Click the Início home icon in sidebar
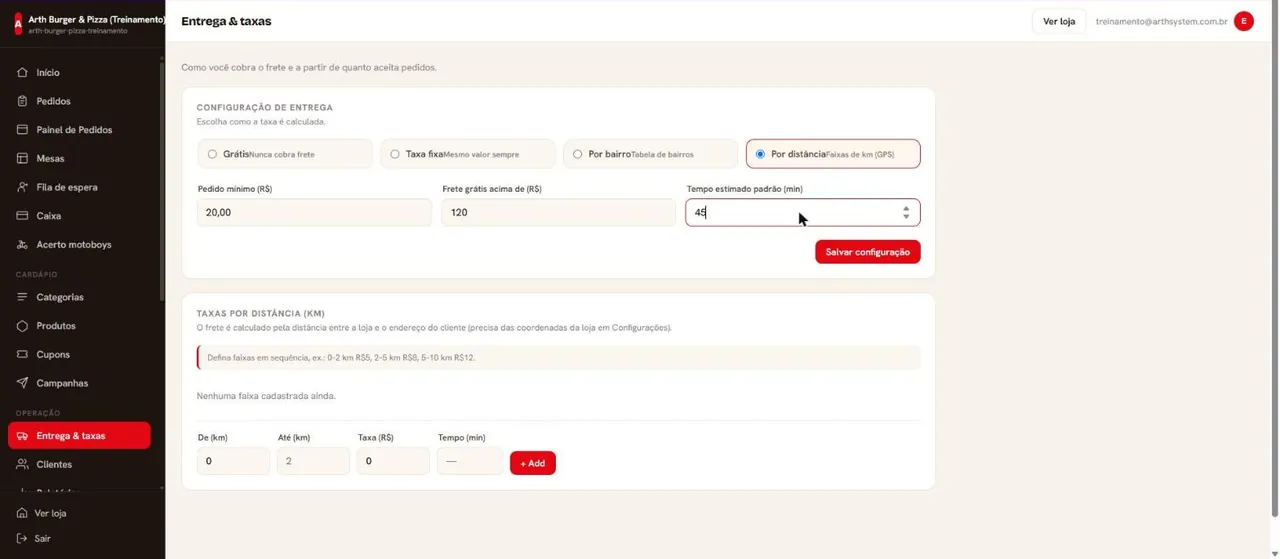This screenshot has height=559, width=1280. tap(22, 72)
